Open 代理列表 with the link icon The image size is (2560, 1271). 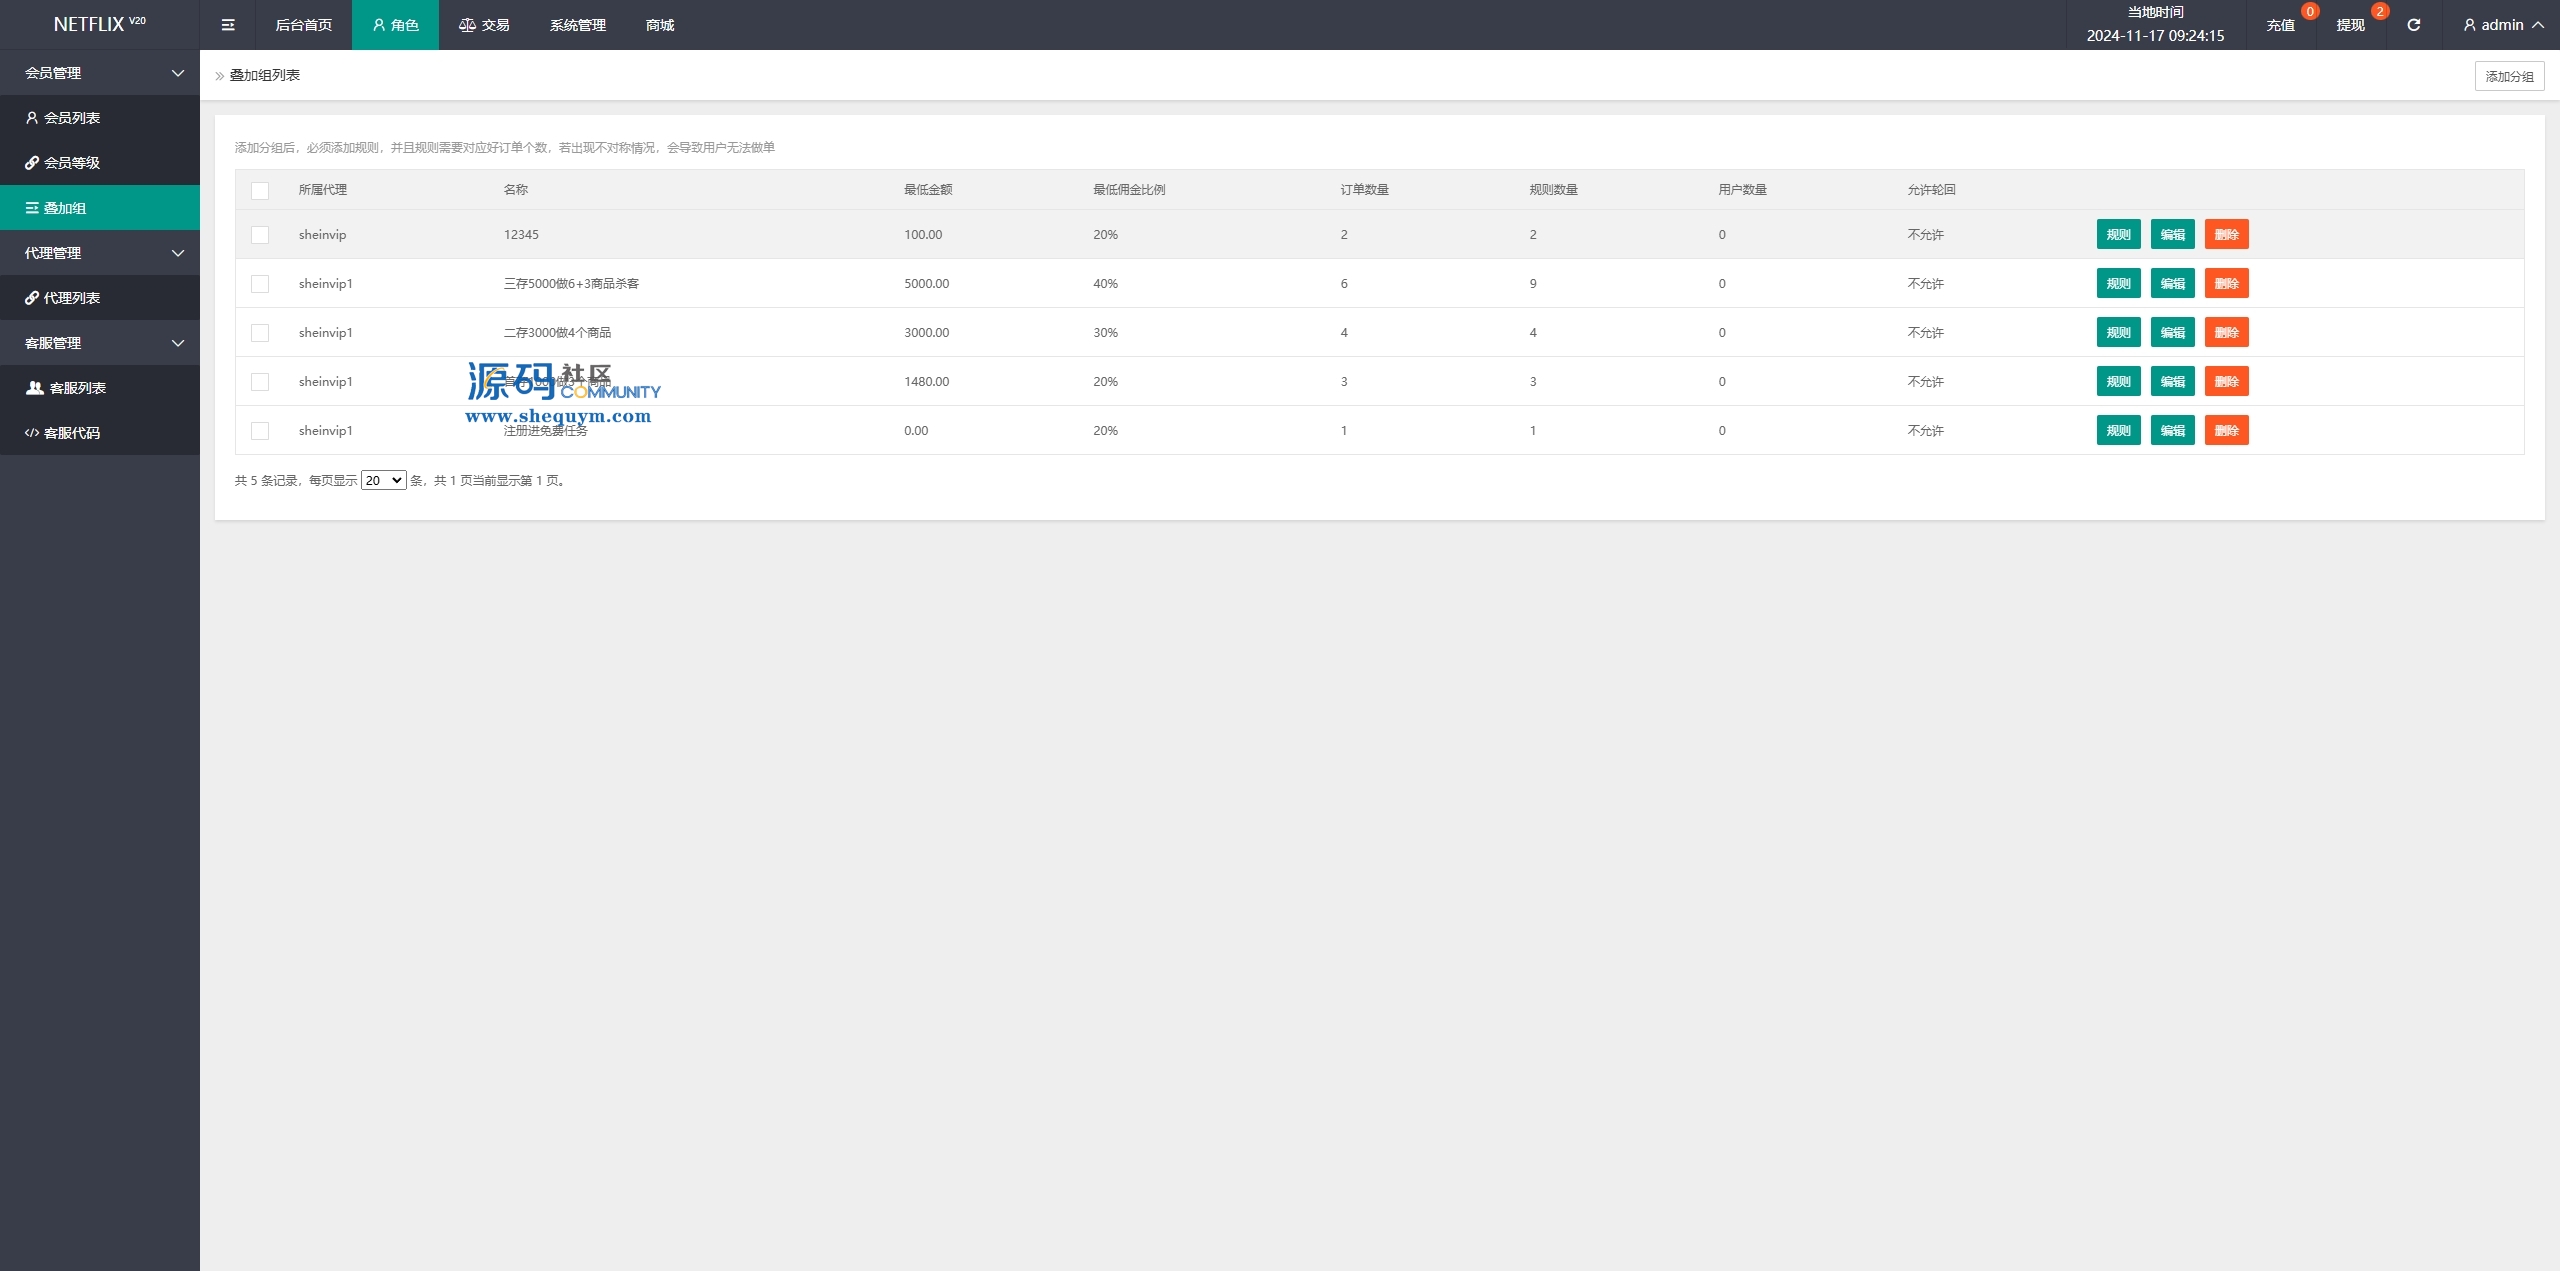point(63,298)
